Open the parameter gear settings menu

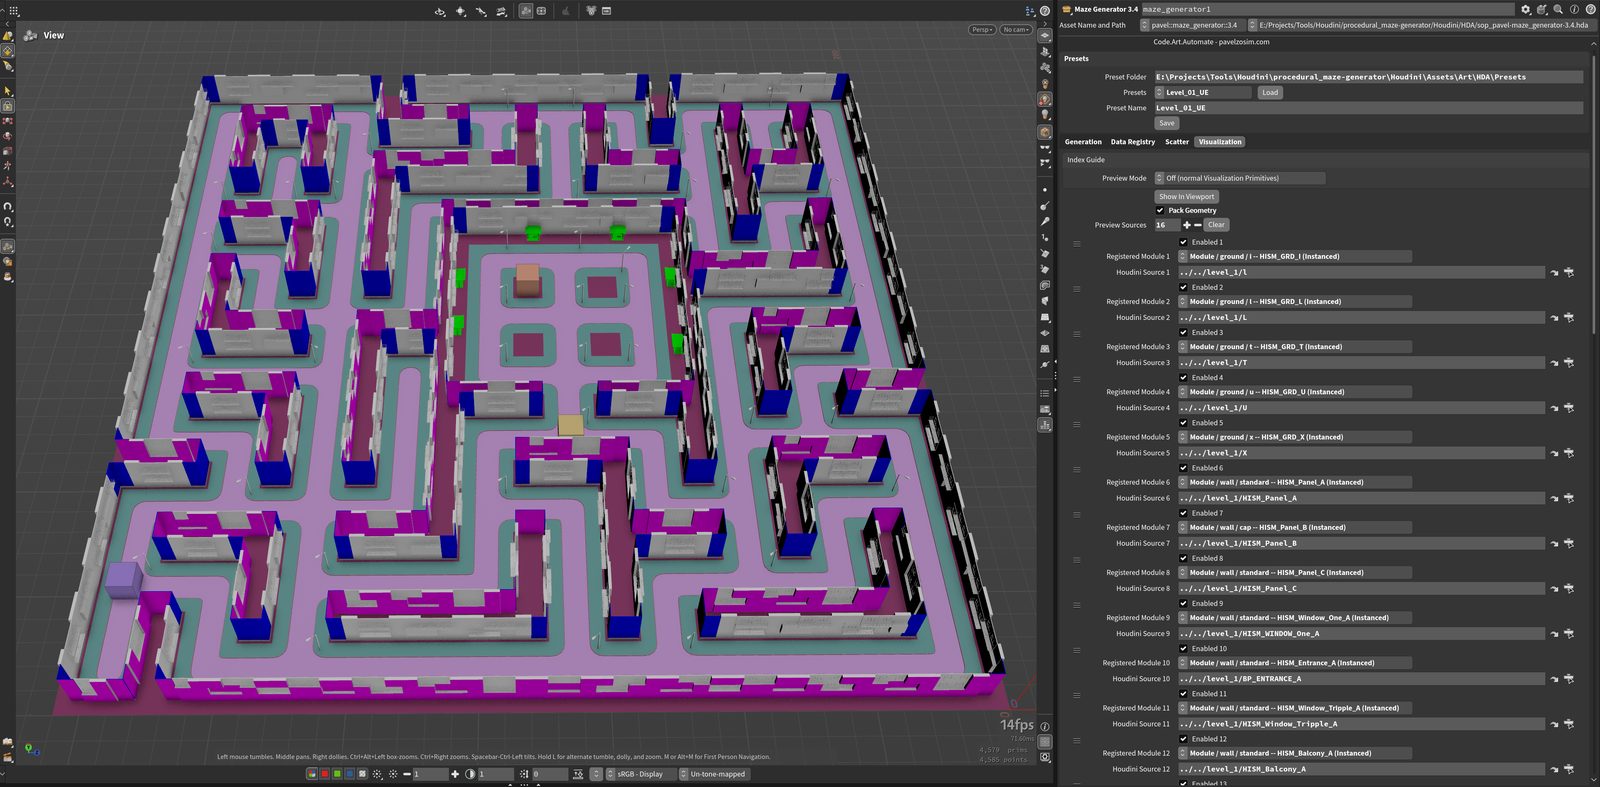[x=1526, y=9]
